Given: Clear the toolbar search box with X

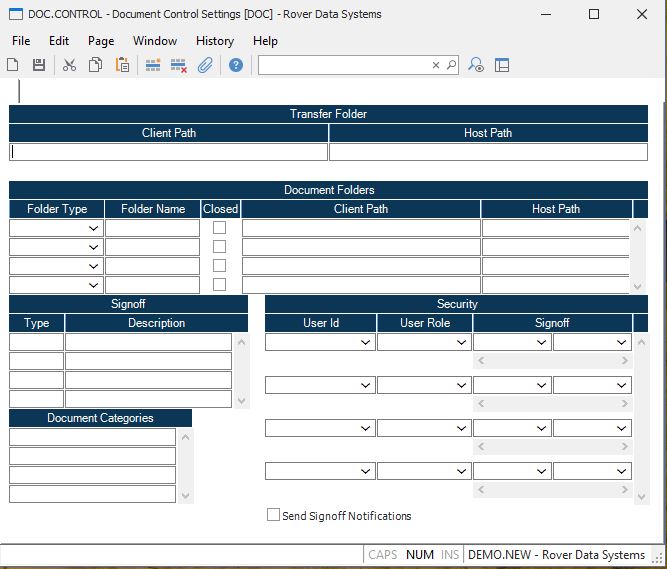Looking at the screenshot, I should point(436,65).
